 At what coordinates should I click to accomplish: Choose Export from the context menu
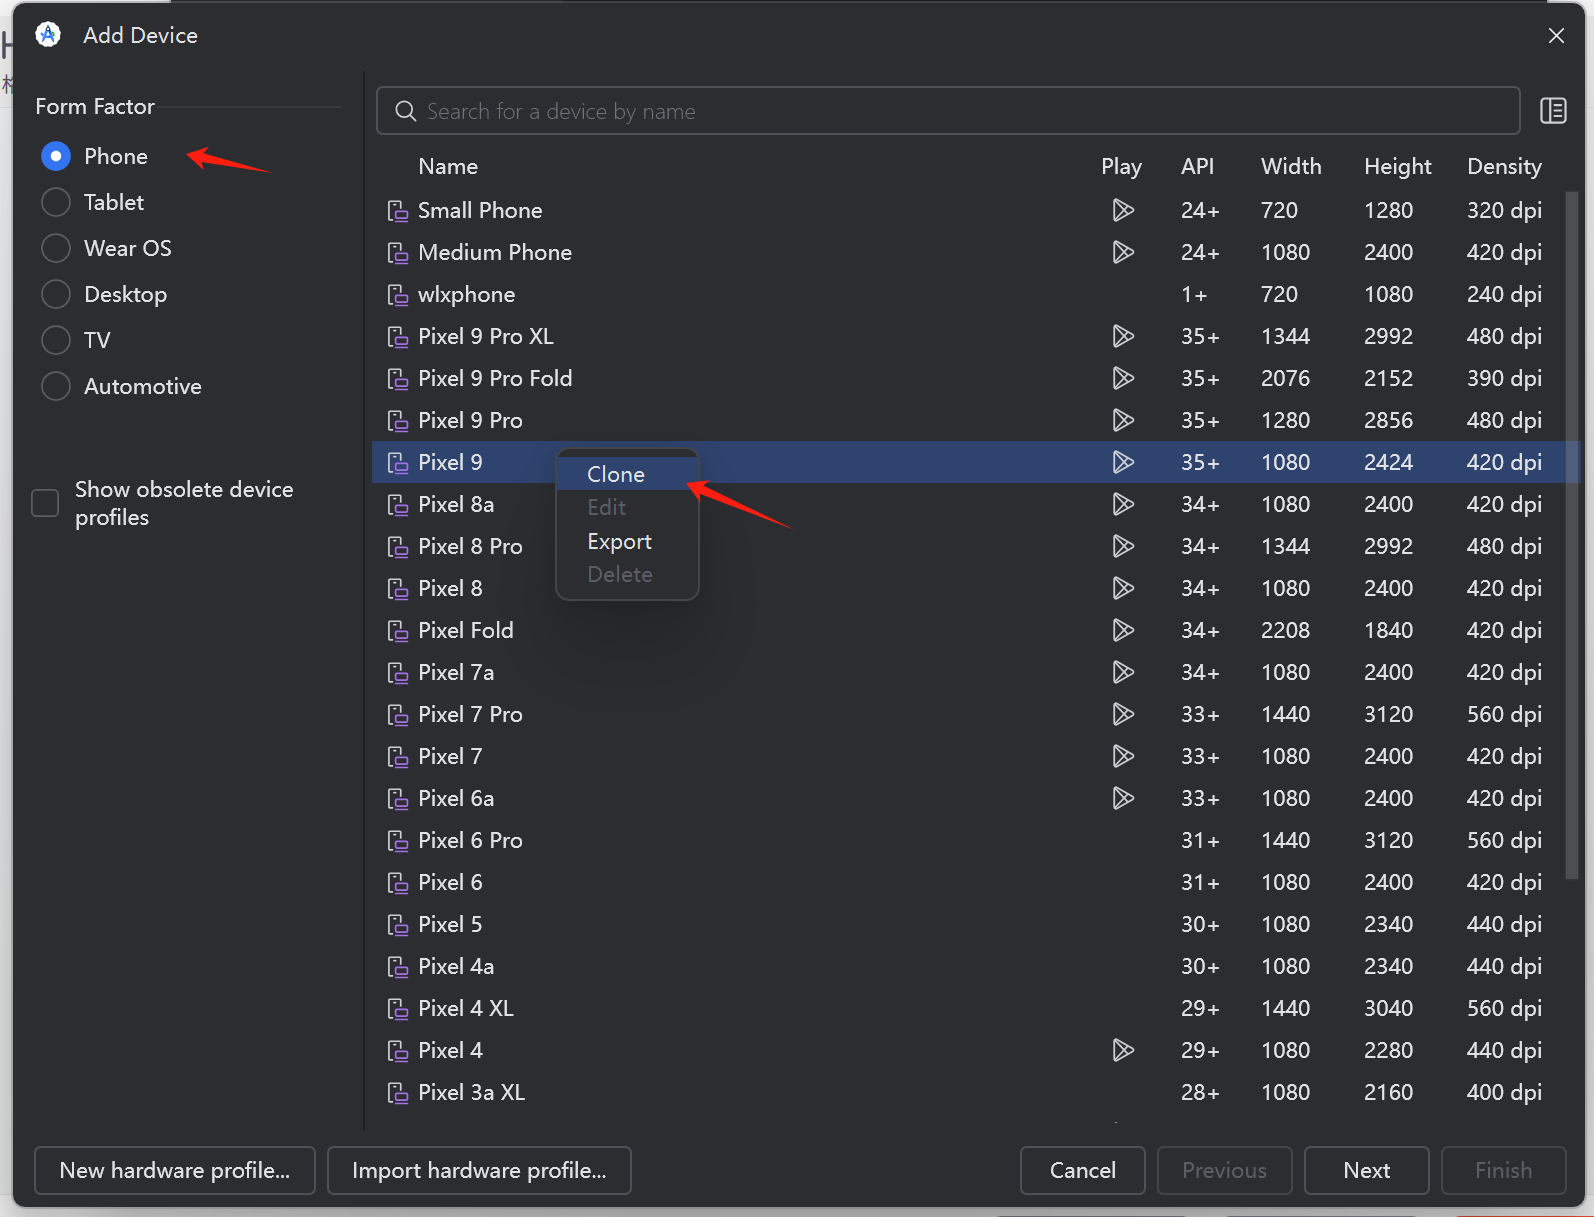[x=627, y=541]
